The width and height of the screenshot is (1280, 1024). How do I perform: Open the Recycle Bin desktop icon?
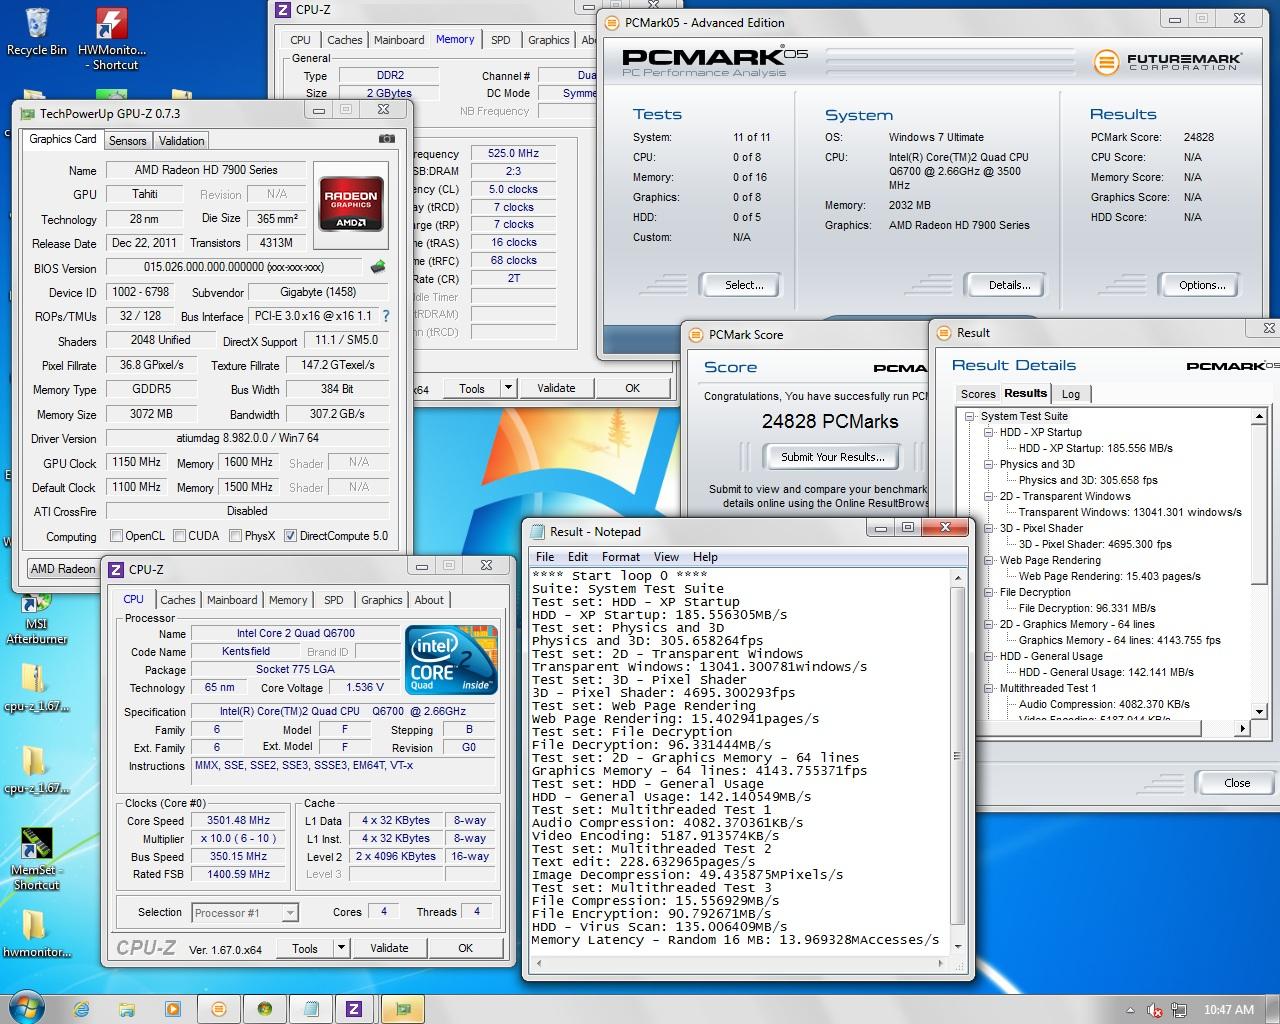[36, 32]
